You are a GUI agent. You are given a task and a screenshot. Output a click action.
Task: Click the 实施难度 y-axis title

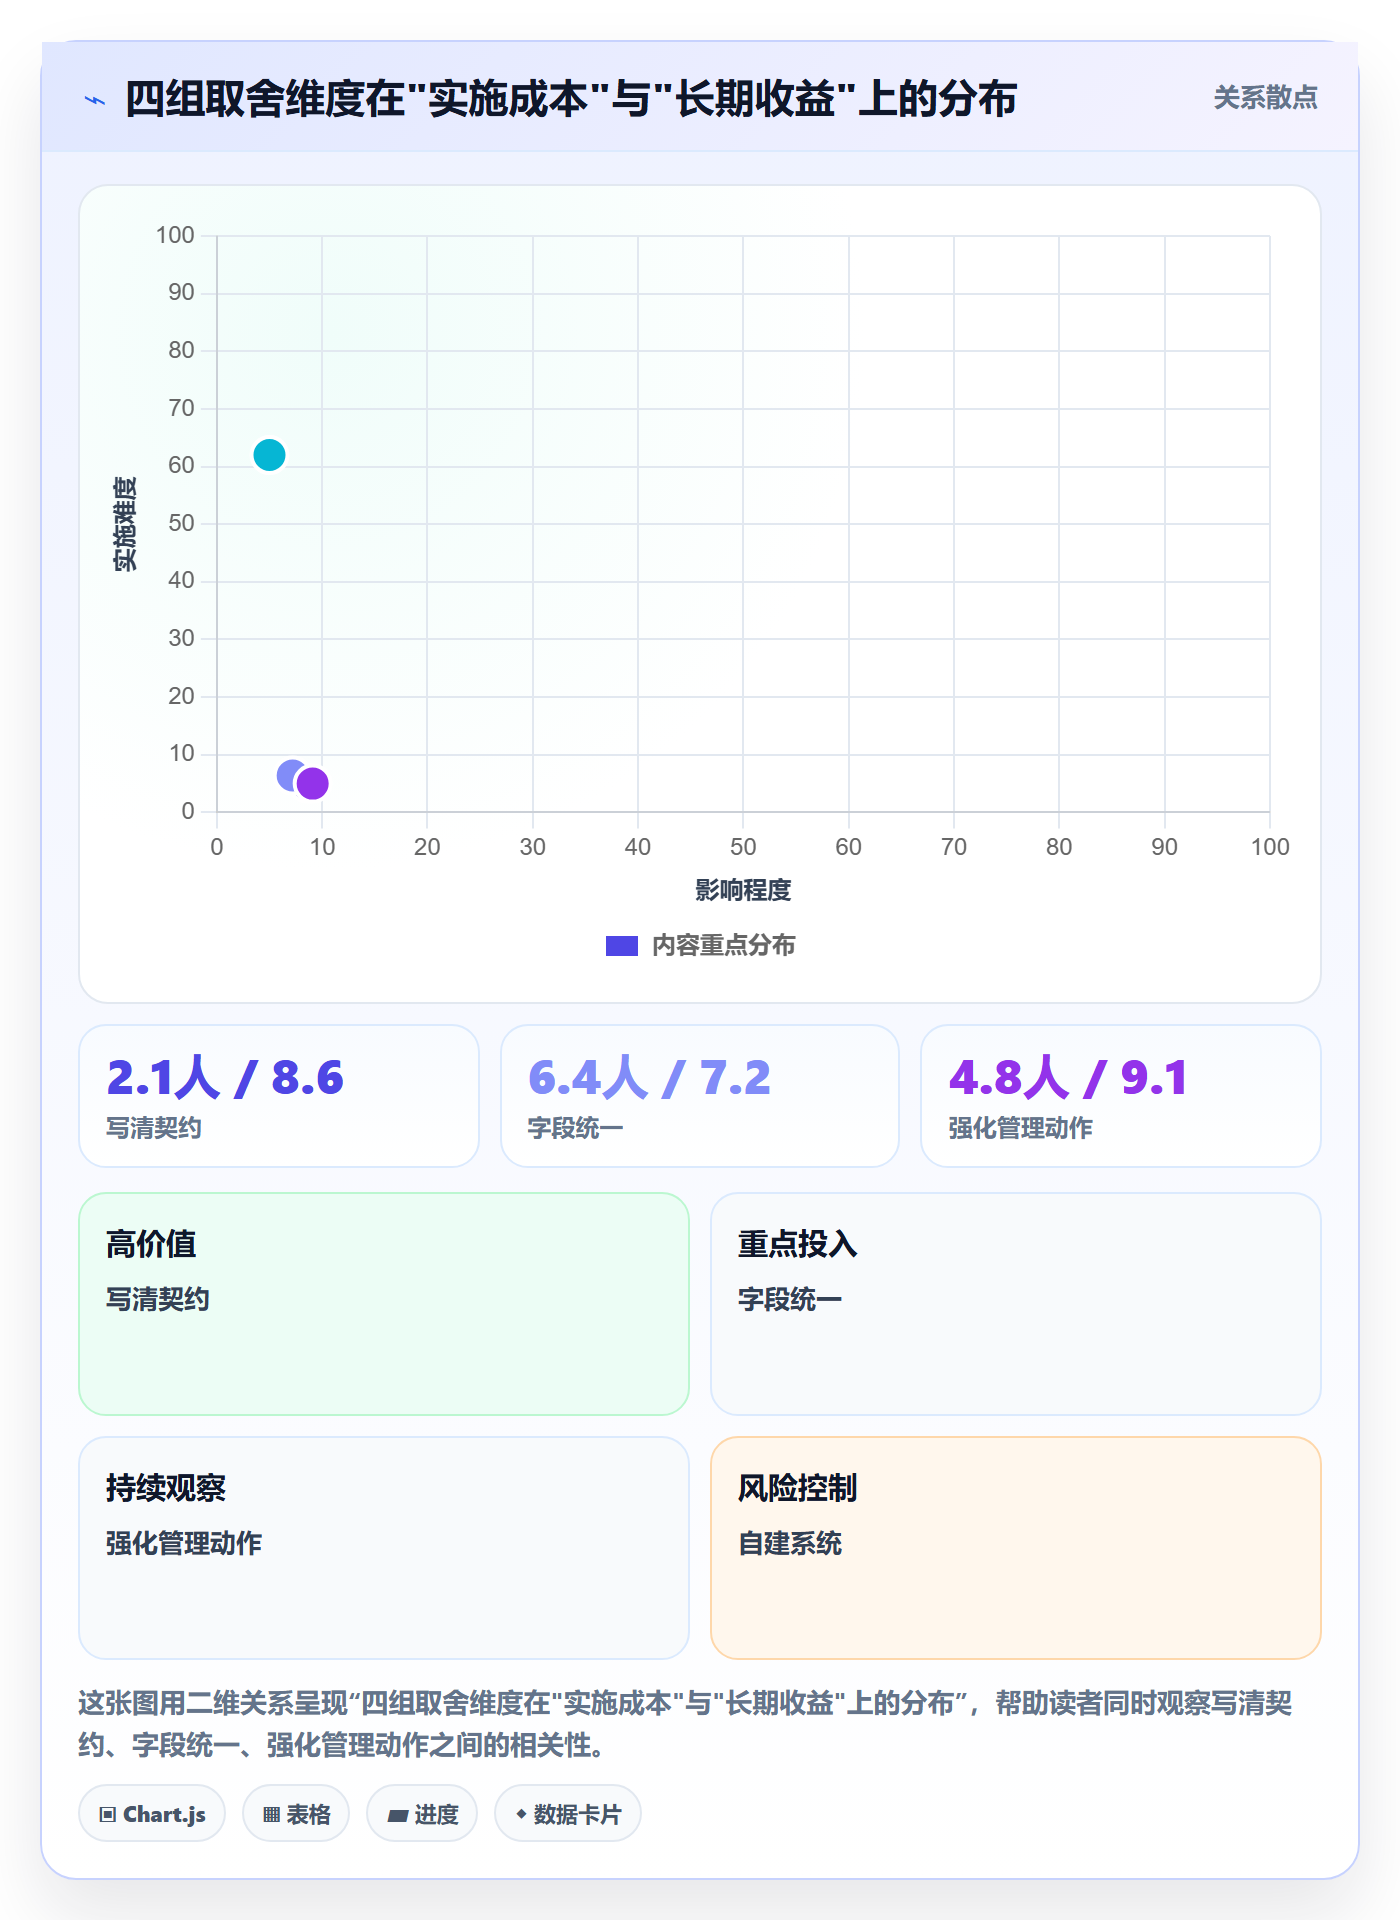tap(125, 524)
